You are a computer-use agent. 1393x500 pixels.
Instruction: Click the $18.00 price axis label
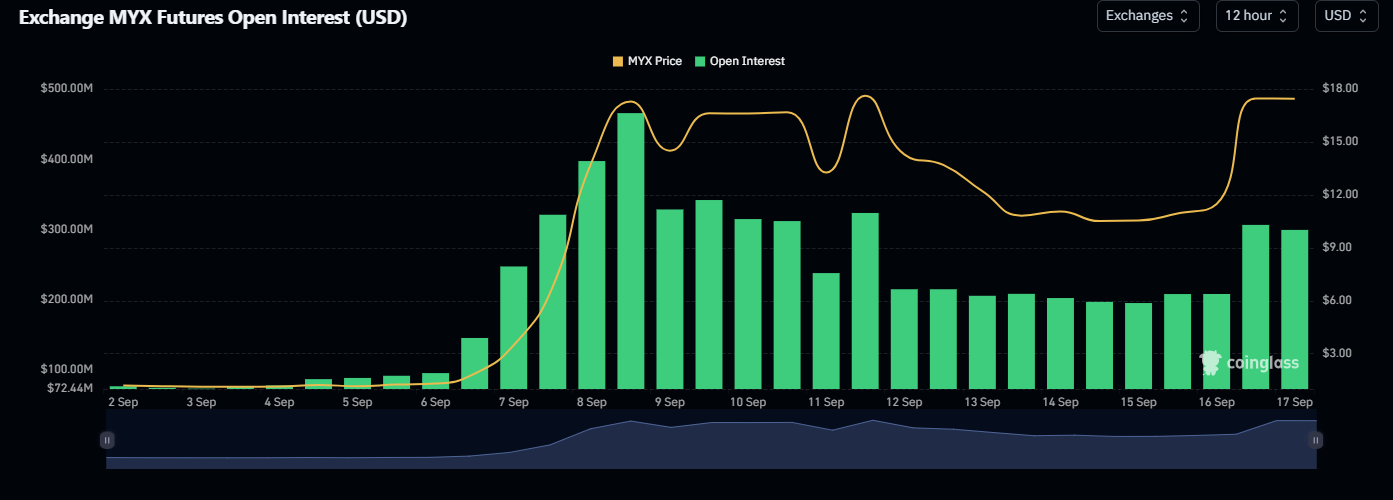(x=1340, y=89)
